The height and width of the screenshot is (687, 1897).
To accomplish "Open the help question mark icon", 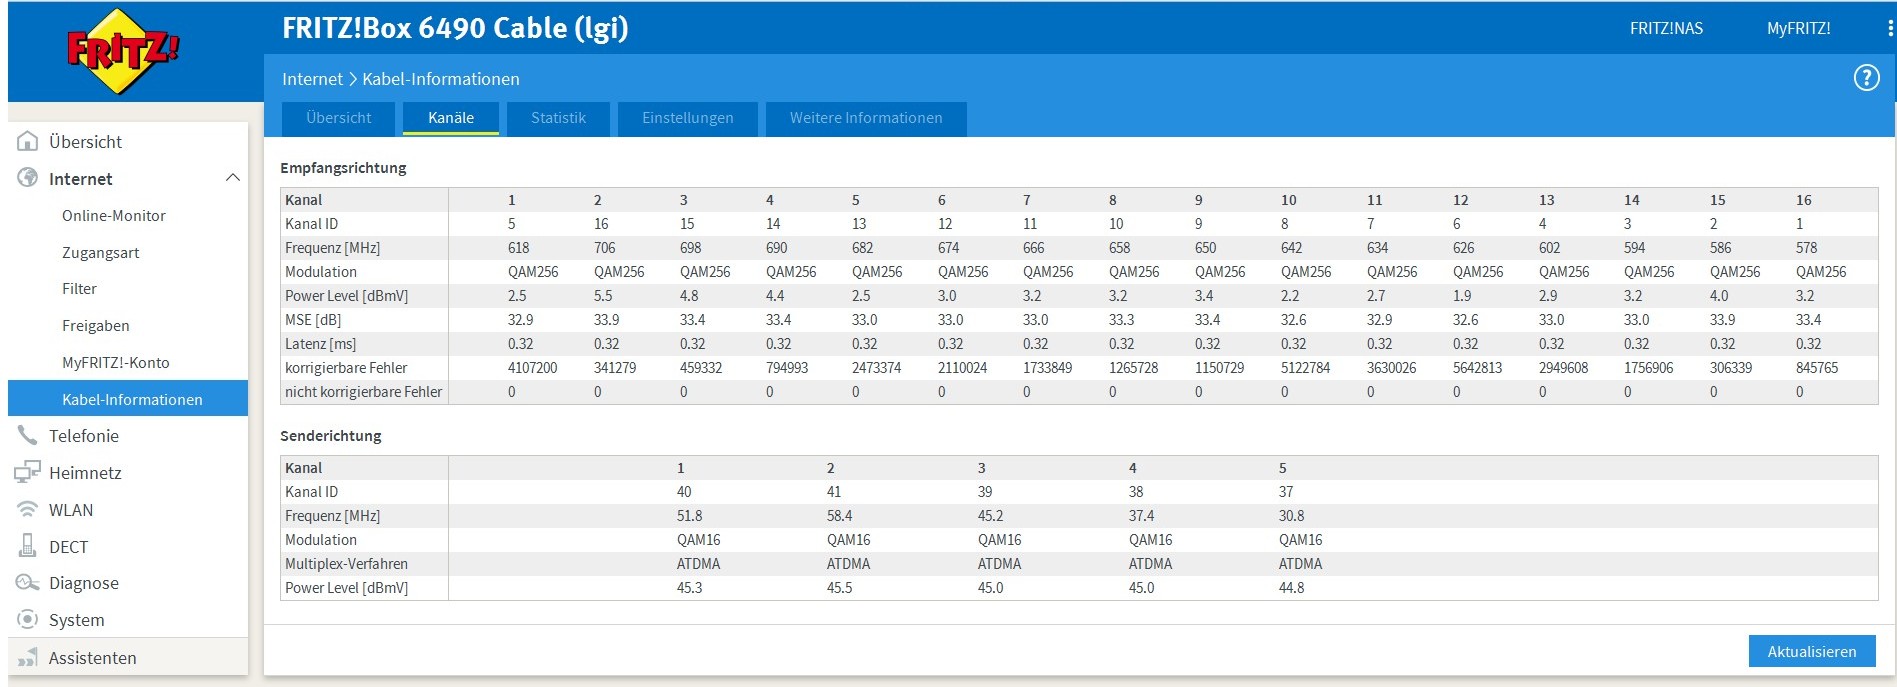I will (x=1866, y=78).
